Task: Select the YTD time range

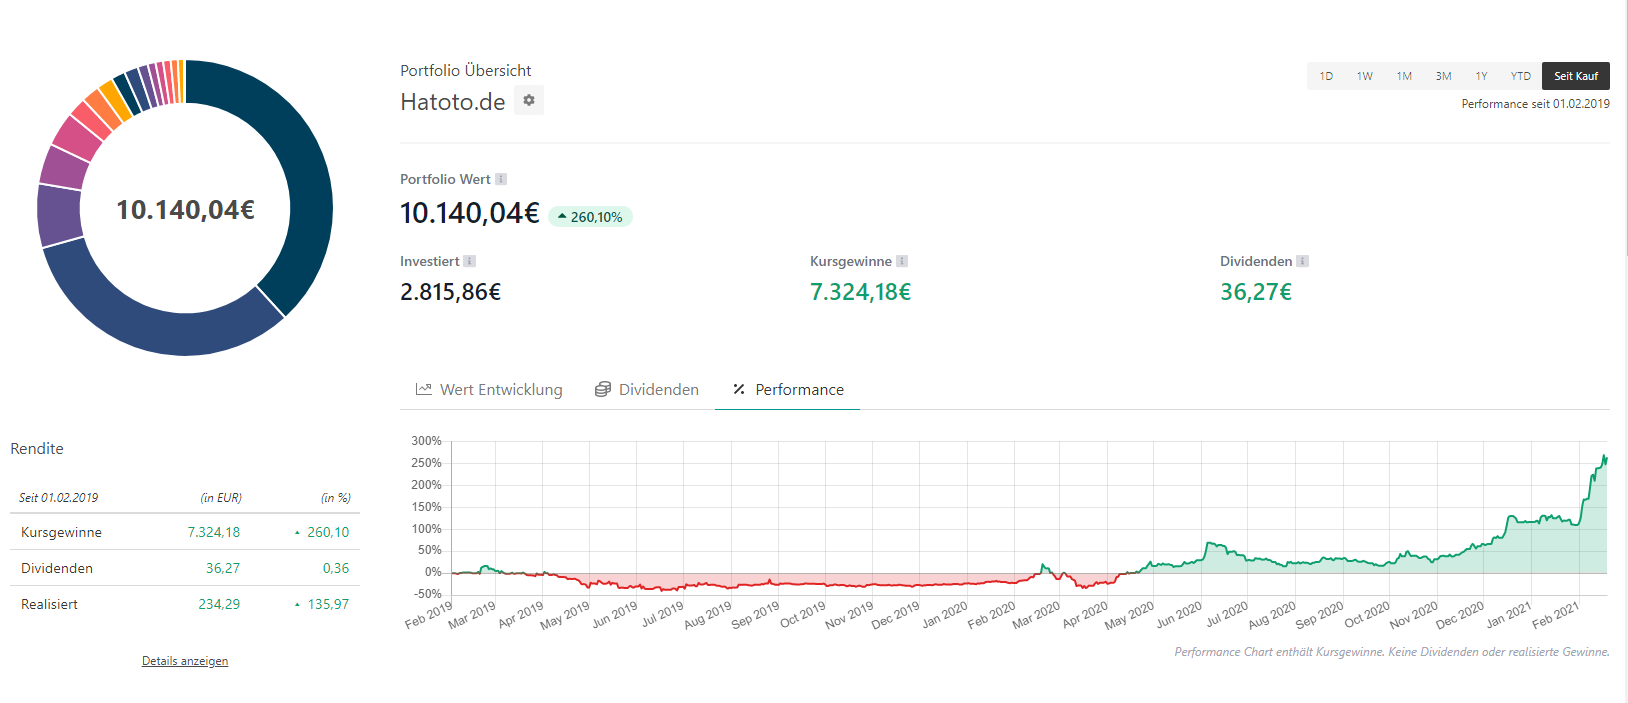Action: pyautogui.click(x=1521, y=76)
